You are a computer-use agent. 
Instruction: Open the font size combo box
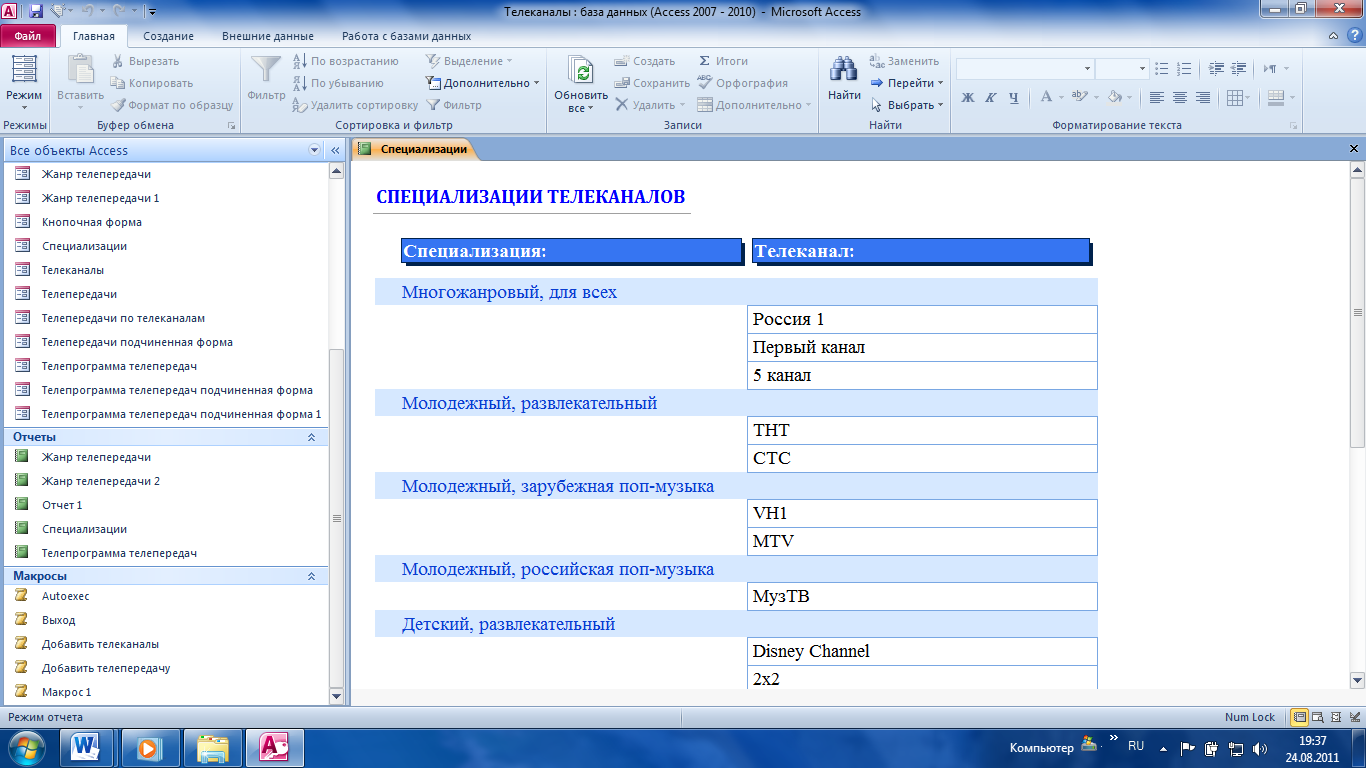pyautogui.click(x=1122, y=69)
